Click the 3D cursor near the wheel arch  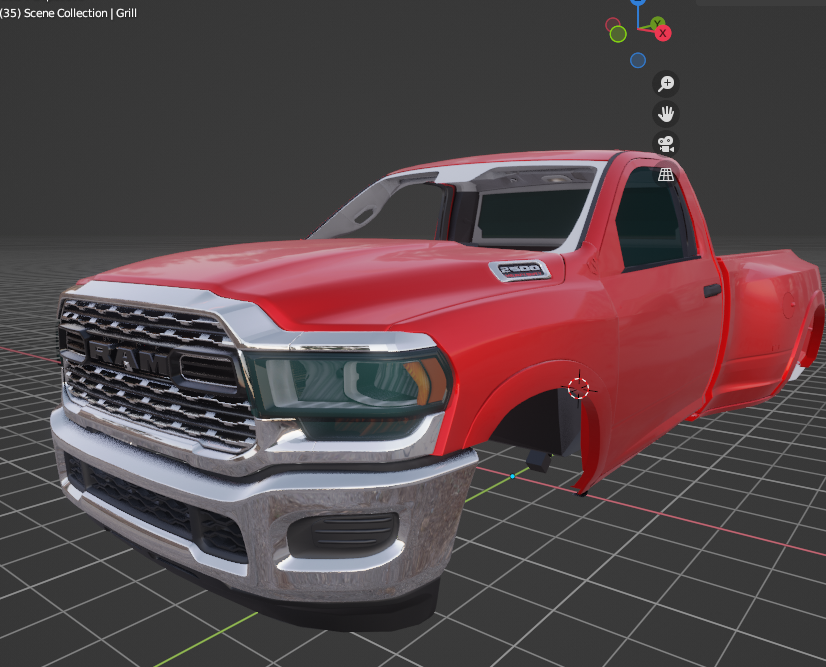point(578,389)
